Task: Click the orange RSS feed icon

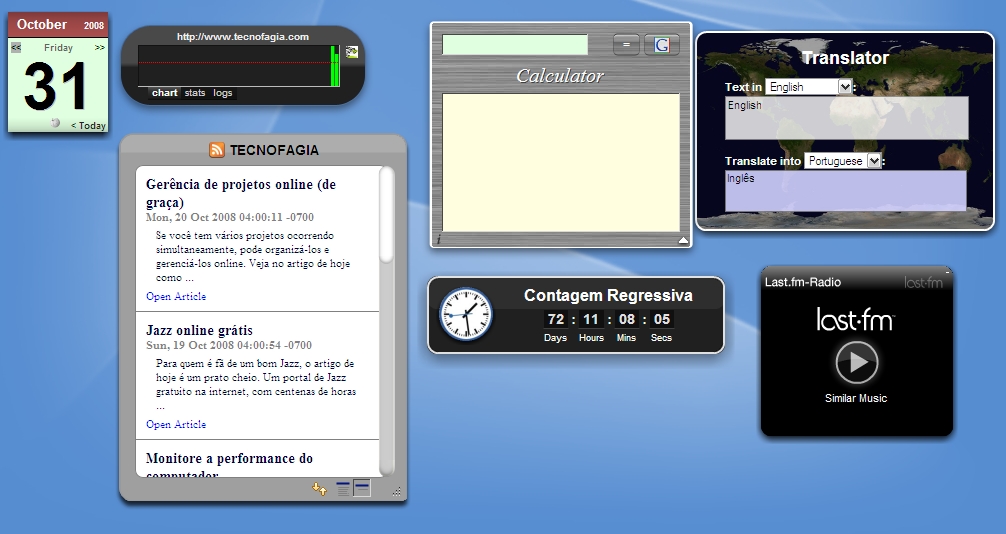Action: tap(217, 150)
